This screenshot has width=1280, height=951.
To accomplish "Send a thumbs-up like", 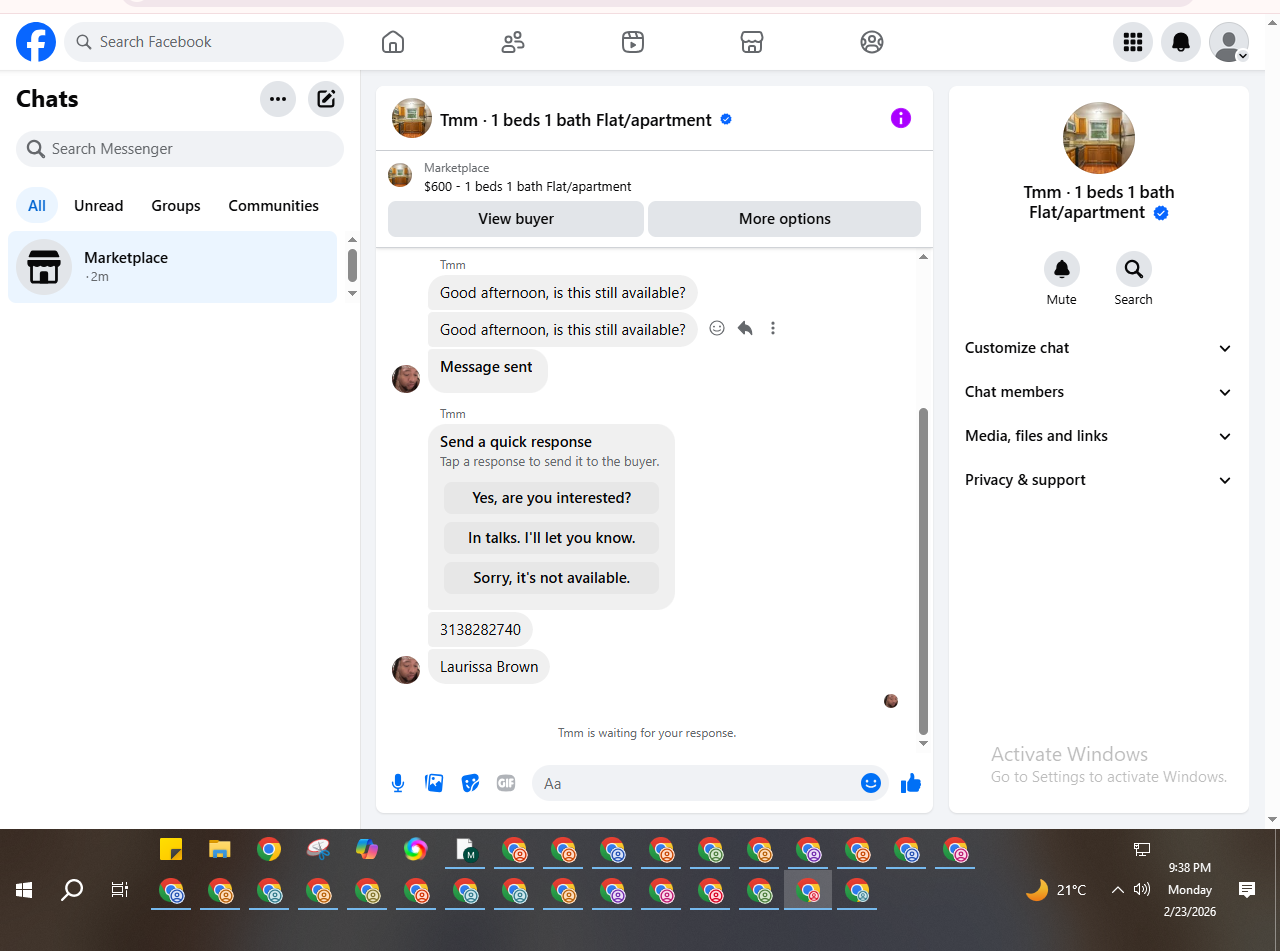I will point(911,783).
